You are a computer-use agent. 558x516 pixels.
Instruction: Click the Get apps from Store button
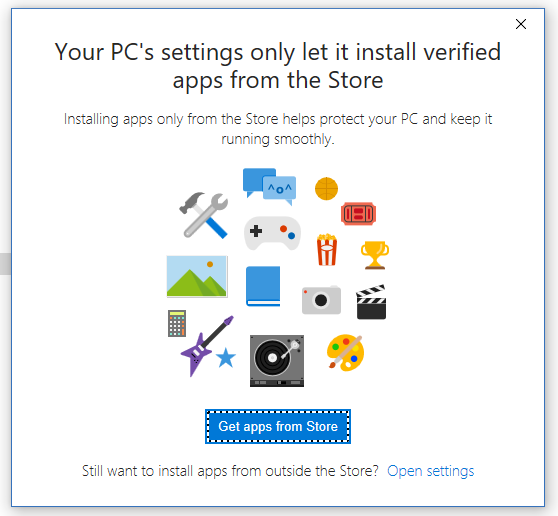pyautogui.click(x=278, y=426)
